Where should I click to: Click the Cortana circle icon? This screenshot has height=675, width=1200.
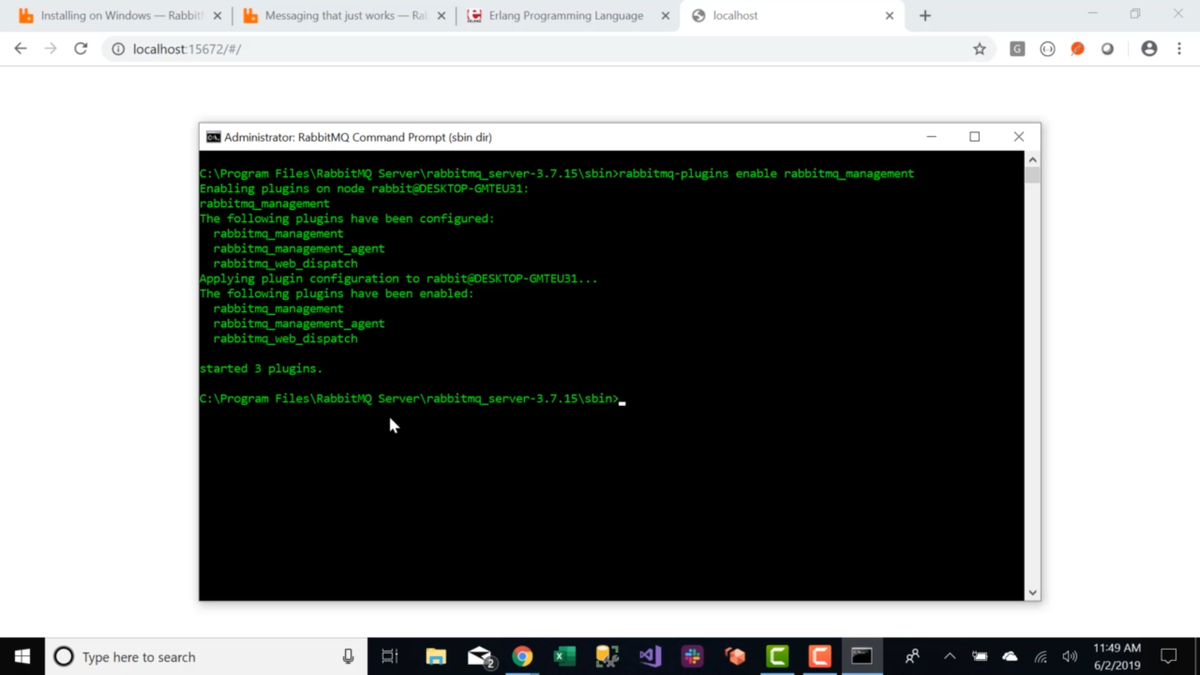[x=64, y=657]
